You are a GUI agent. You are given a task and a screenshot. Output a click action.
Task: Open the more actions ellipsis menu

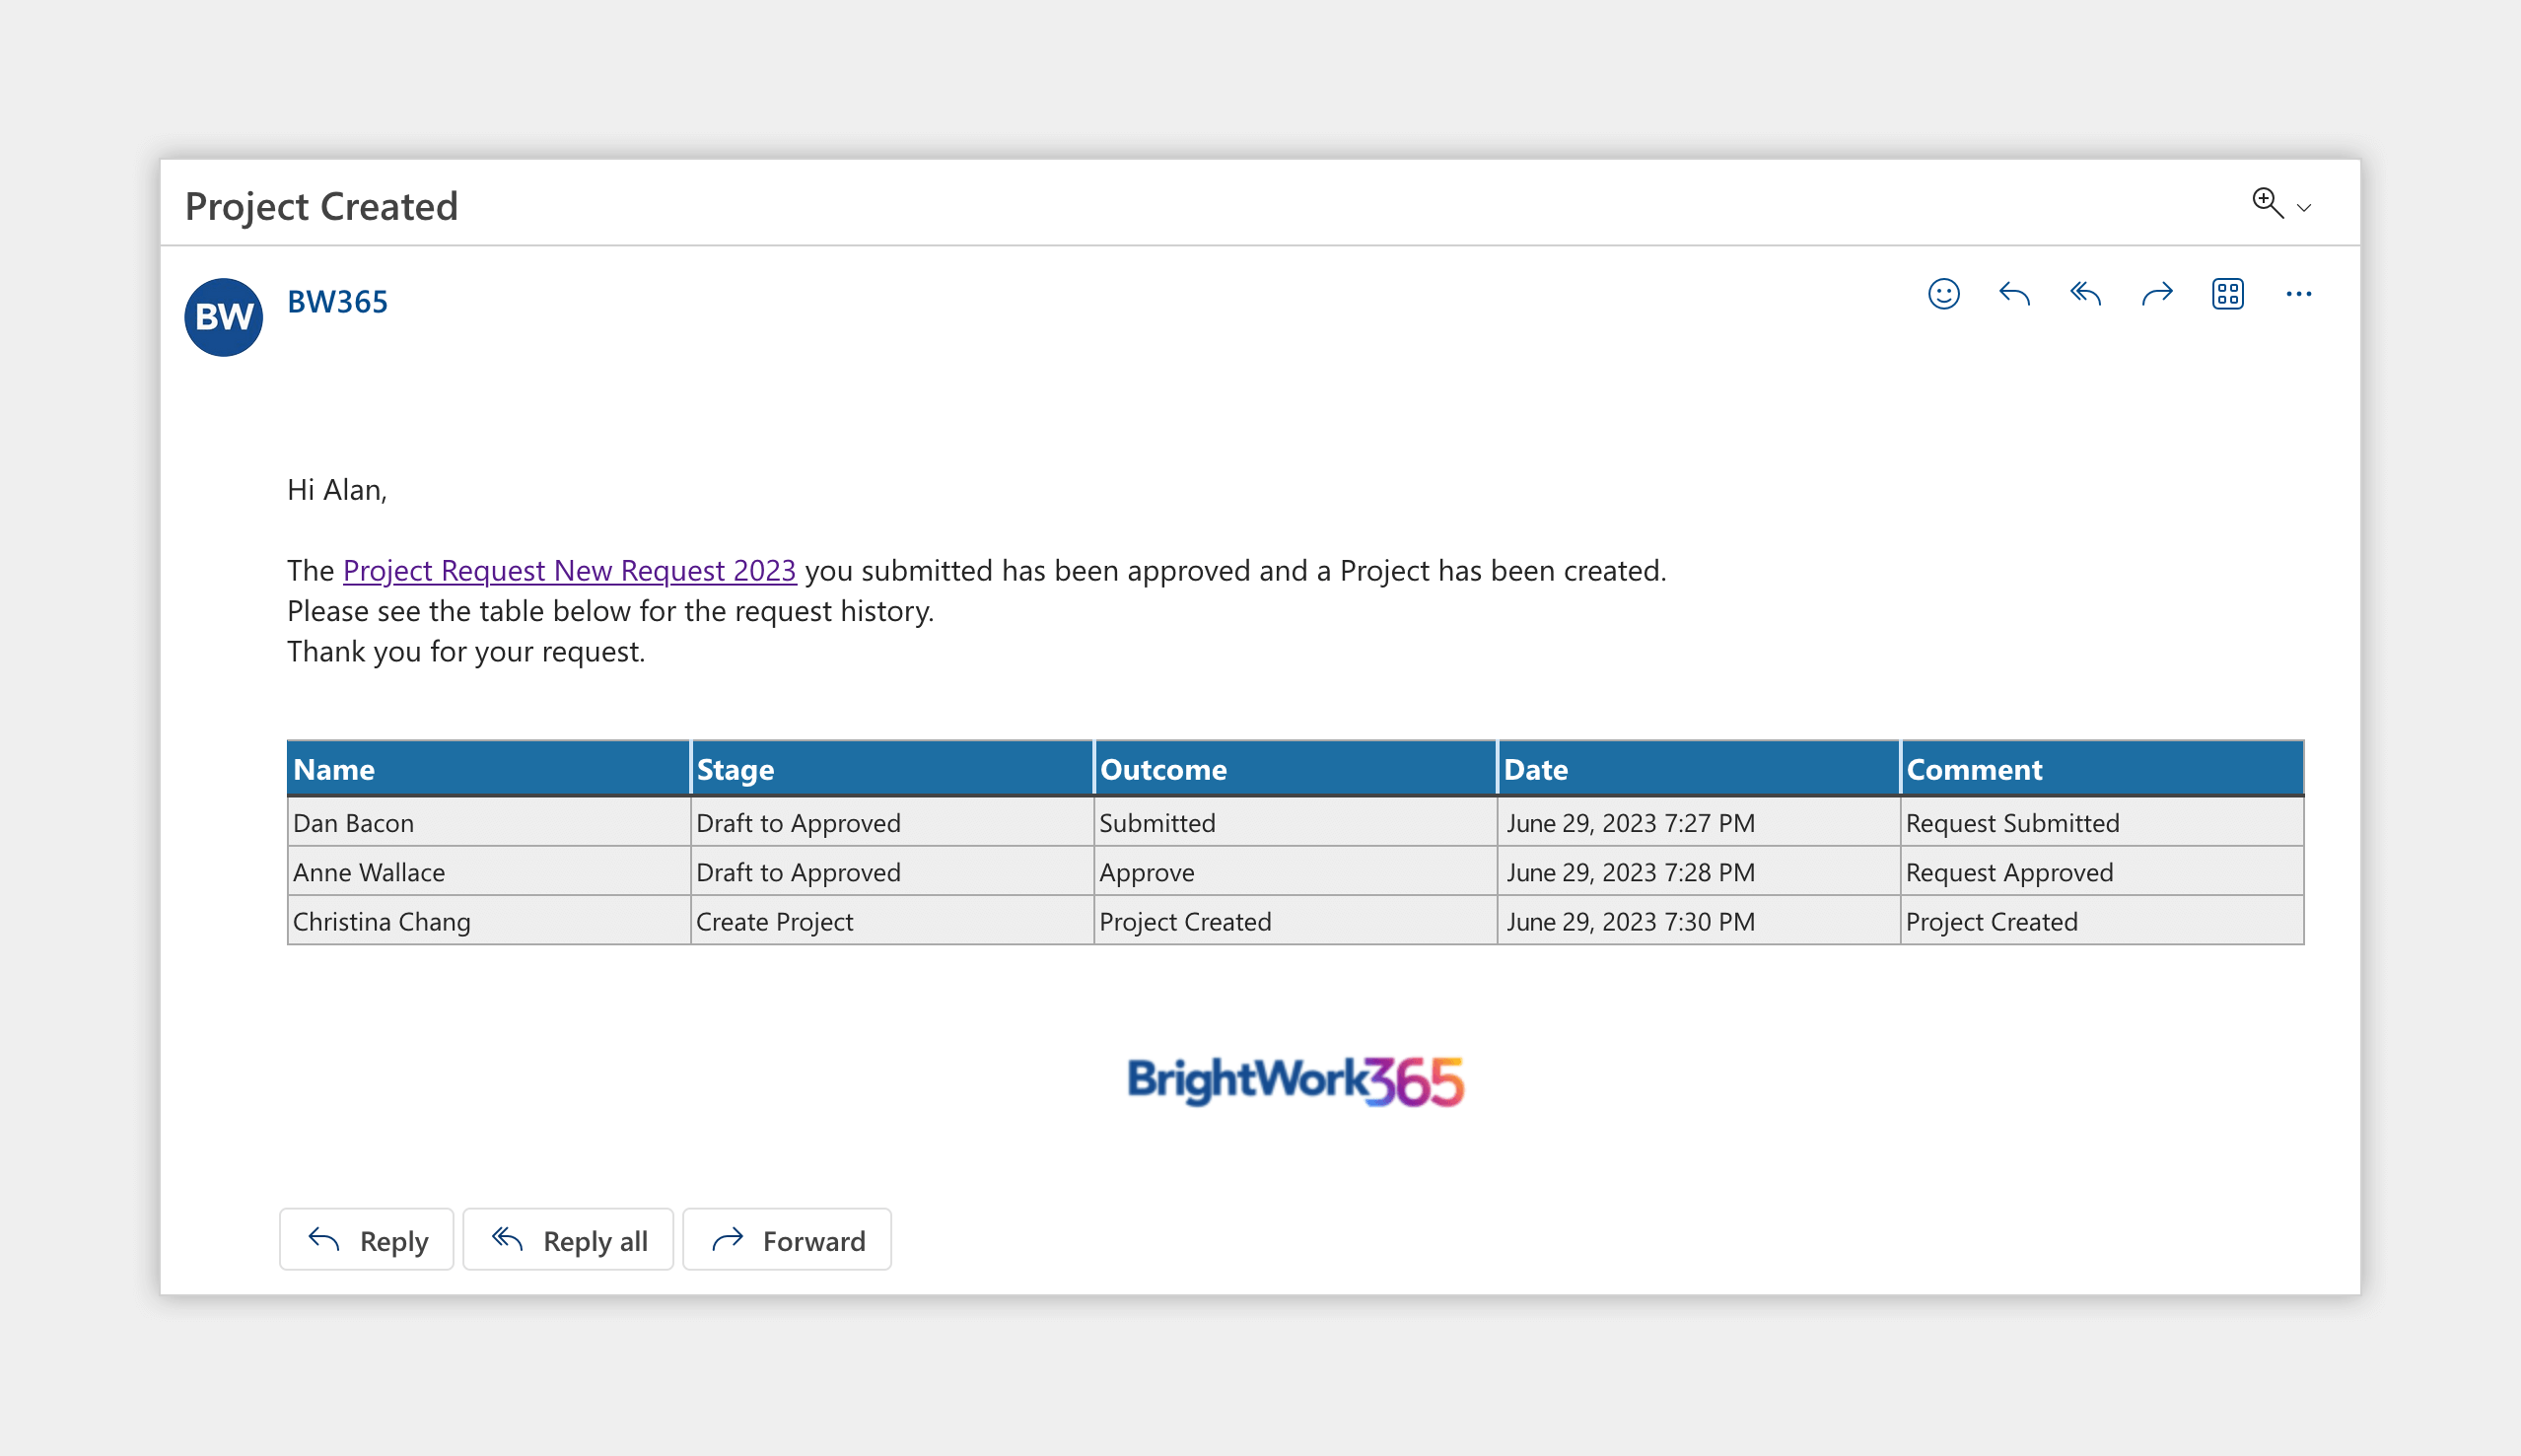2298,294
